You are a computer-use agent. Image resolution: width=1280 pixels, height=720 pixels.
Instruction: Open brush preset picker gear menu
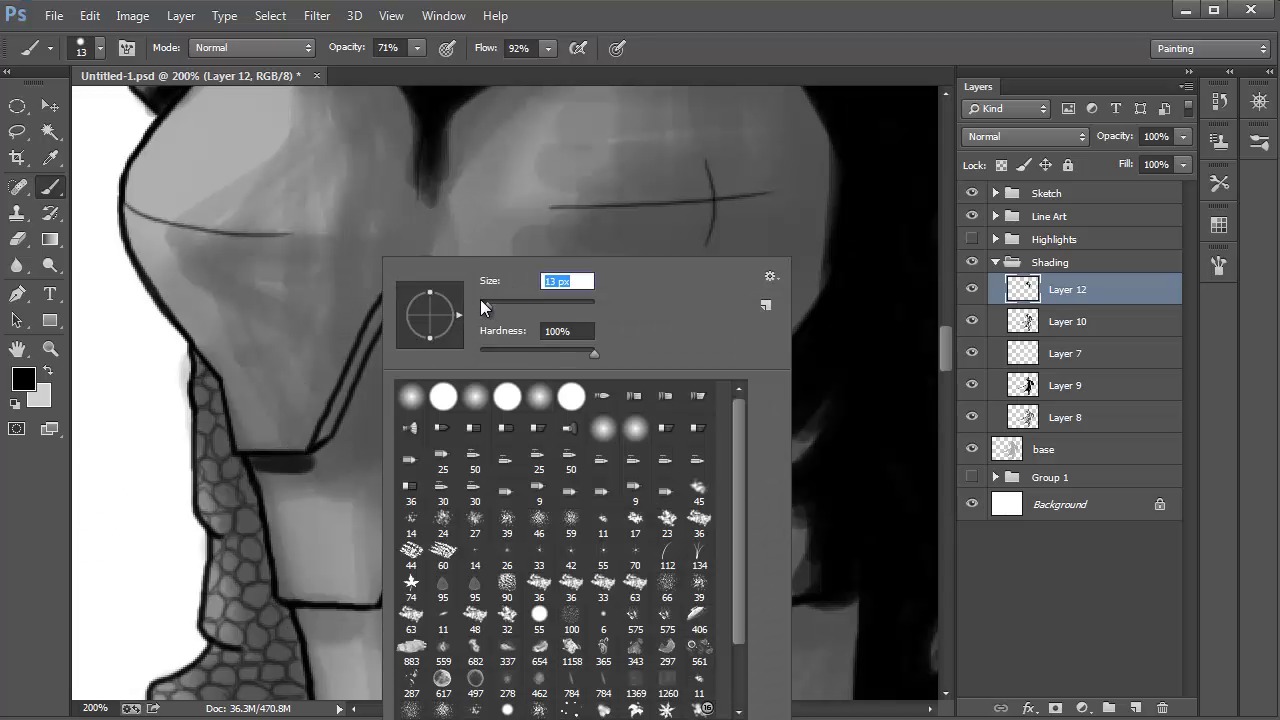(770, 277)
